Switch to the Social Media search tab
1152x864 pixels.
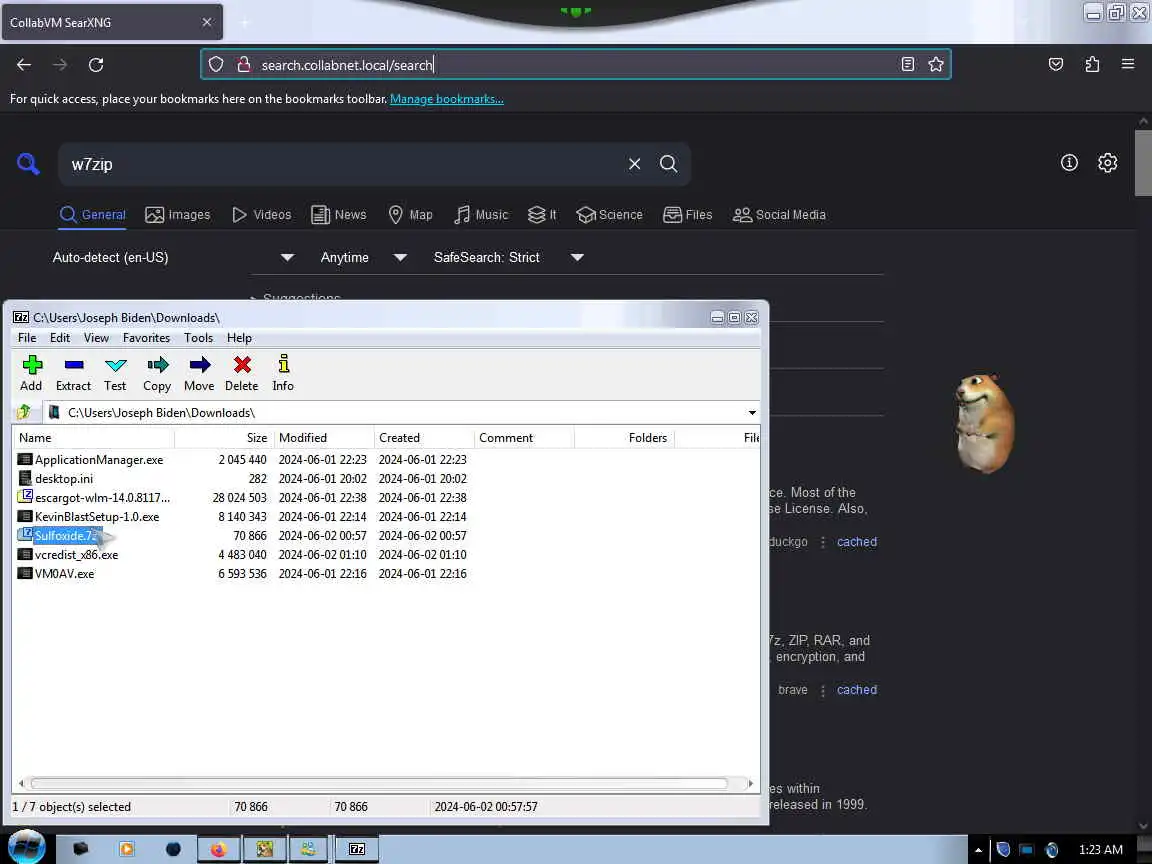[780, 215]
